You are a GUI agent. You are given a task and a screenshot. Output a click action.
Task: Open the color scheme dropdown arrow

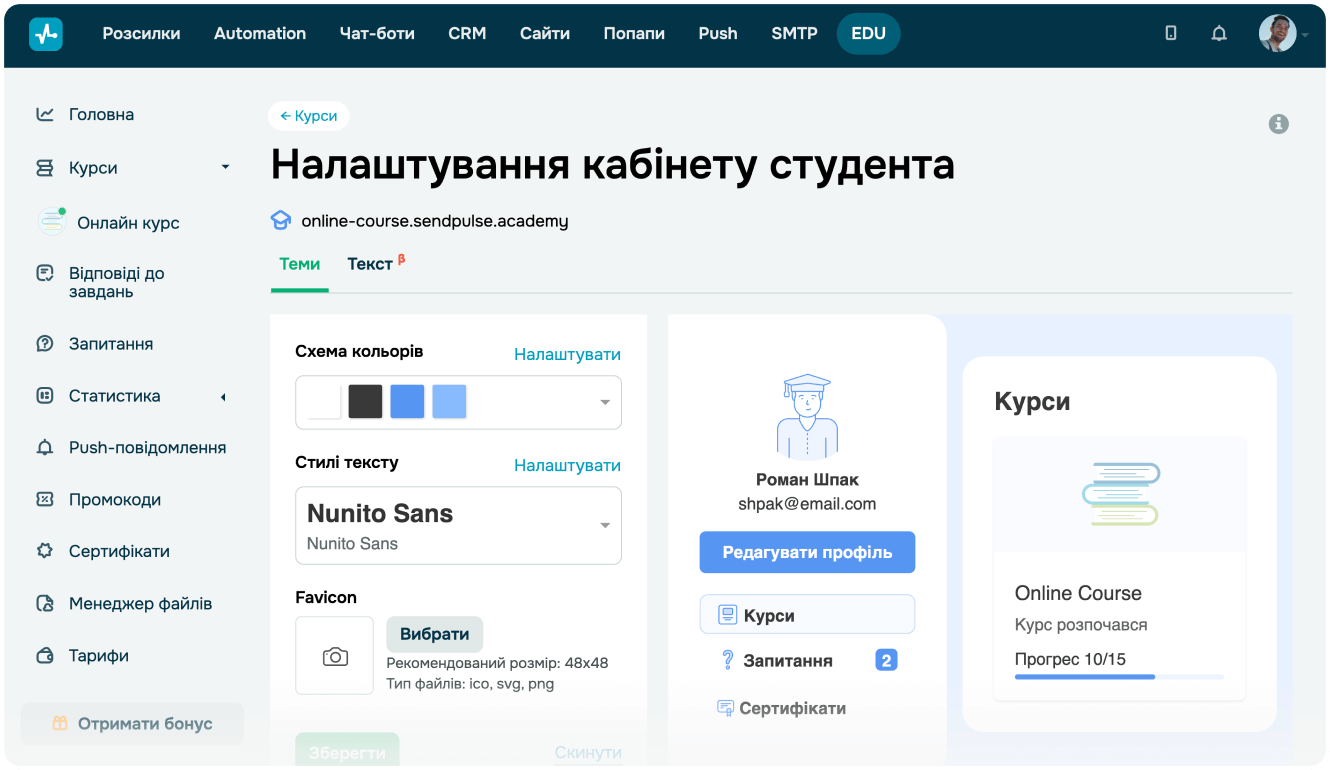click(x=604, y=403)
